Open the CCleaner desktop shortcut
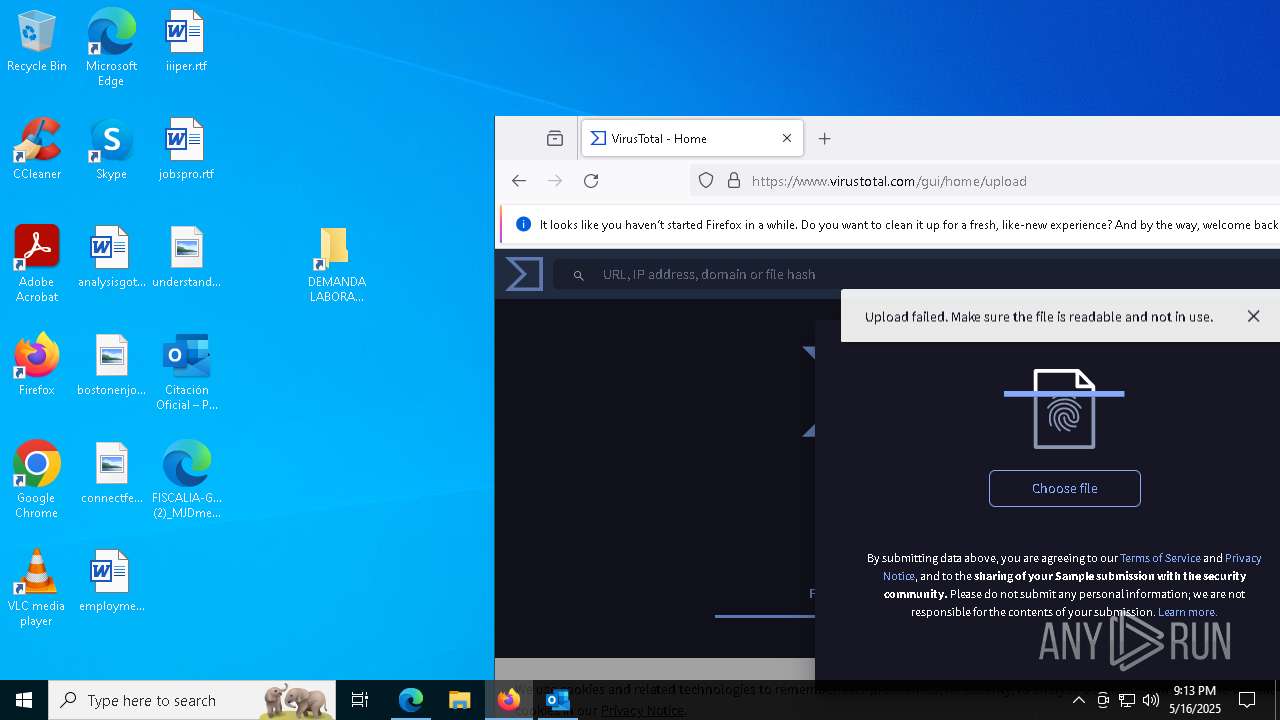The height and width of the screenshot is (720, 1280). coord(37,150)
